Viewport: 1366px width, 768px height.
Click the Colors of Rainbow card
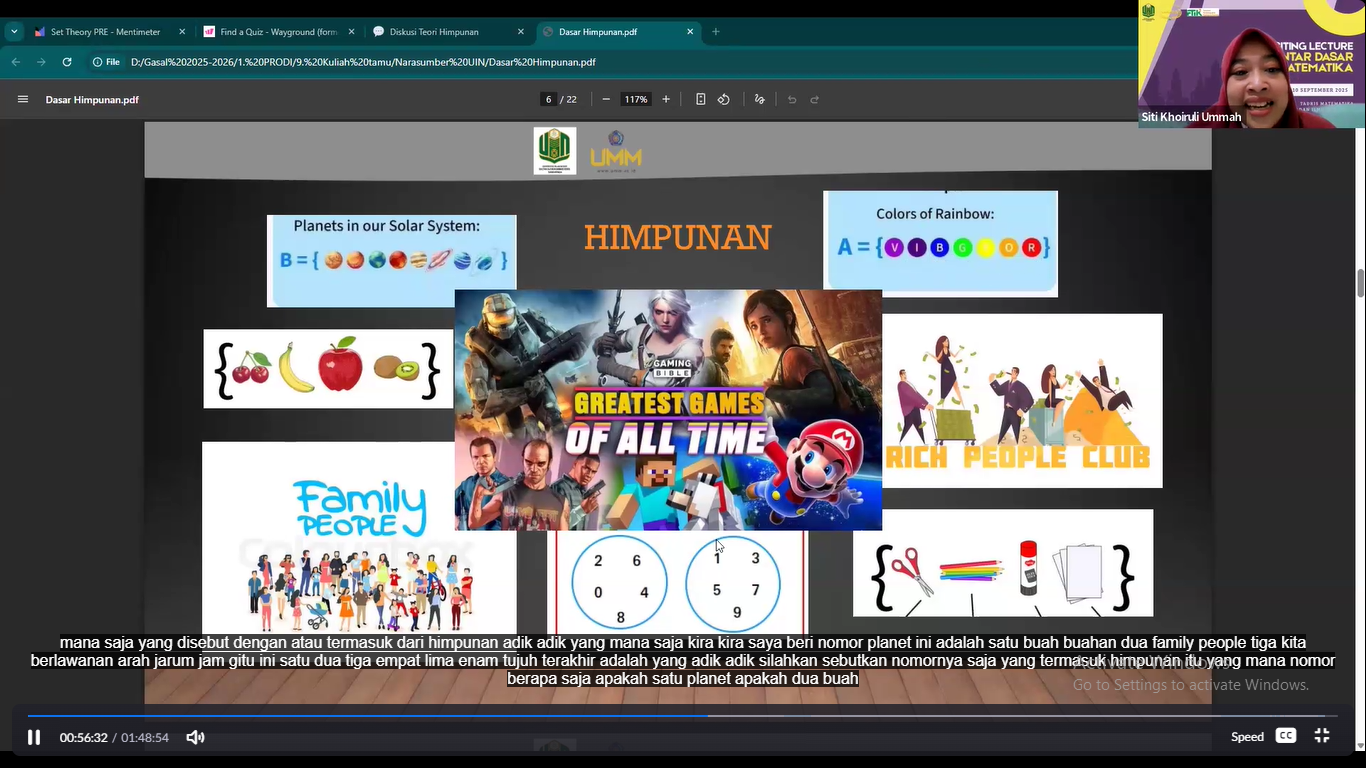[940, 244]
